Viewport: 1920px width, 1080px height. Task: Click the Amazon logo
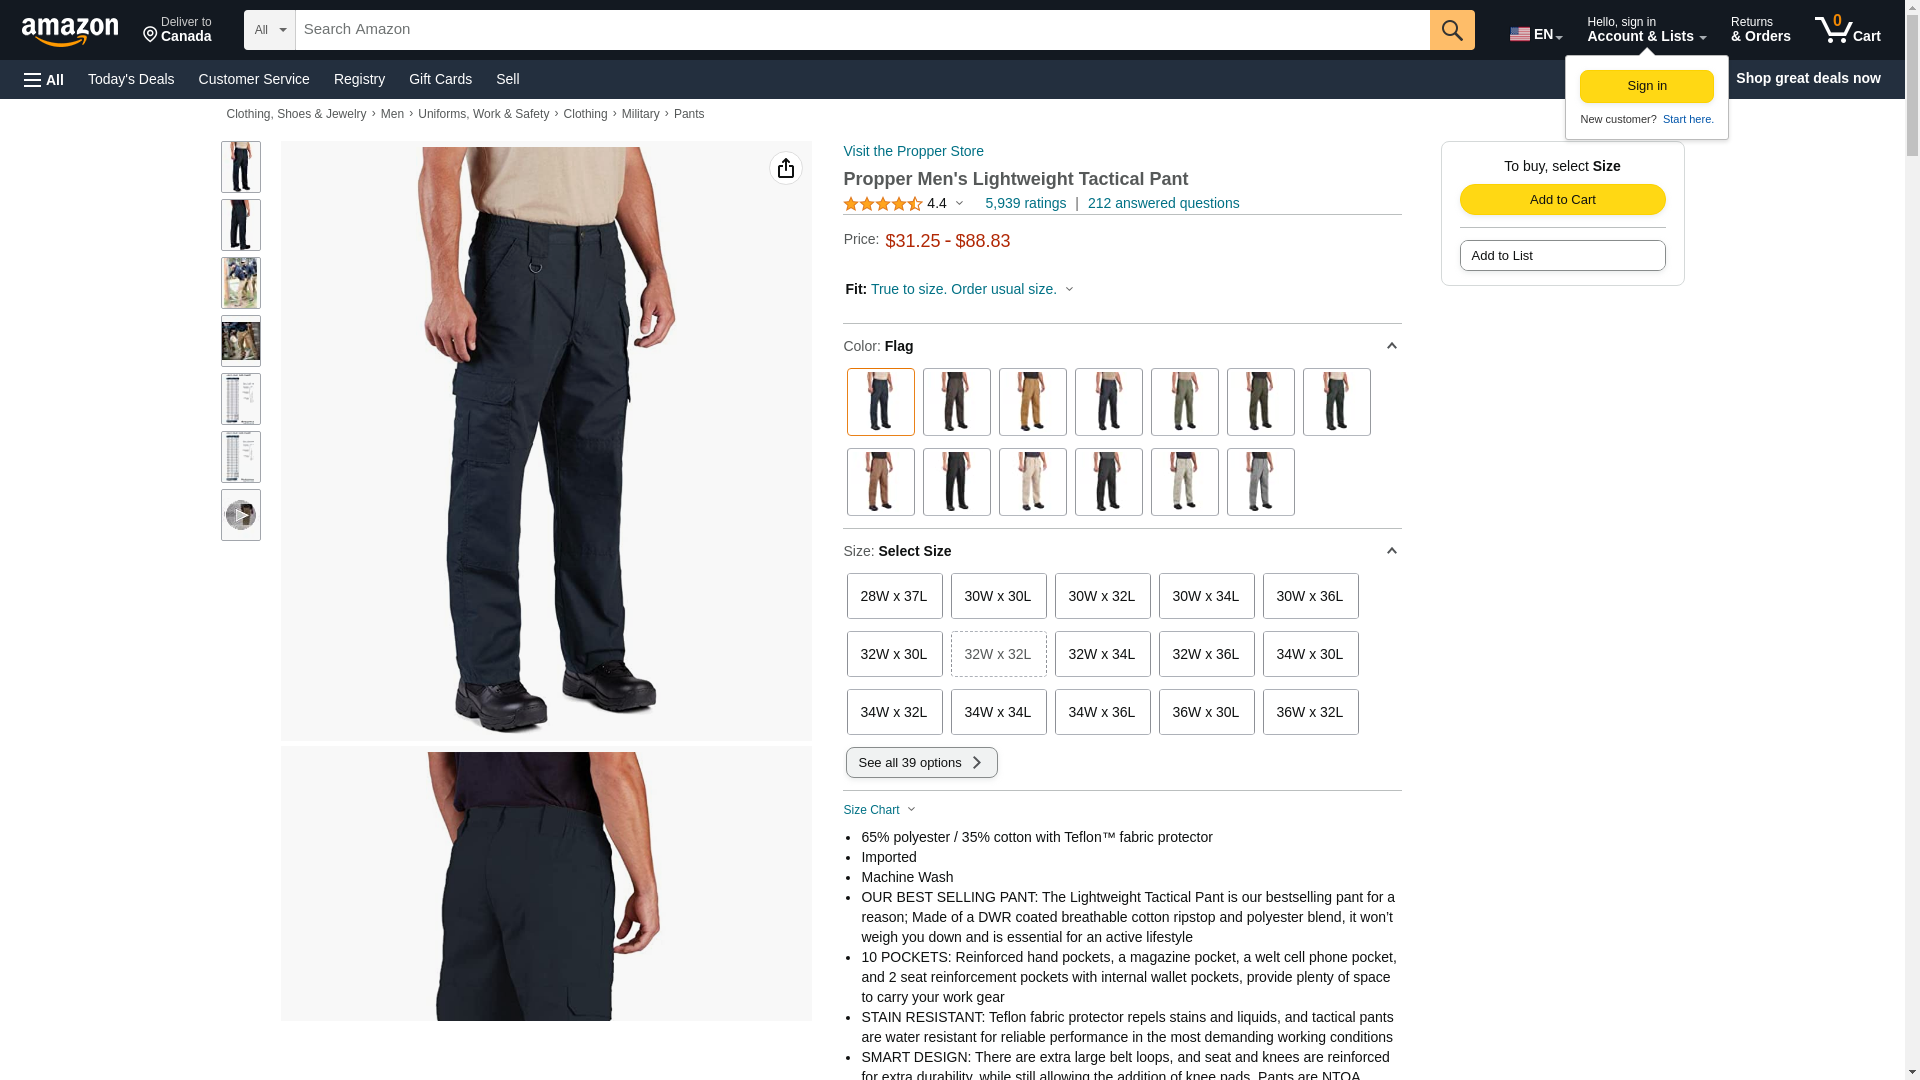[x=70, y=31]
